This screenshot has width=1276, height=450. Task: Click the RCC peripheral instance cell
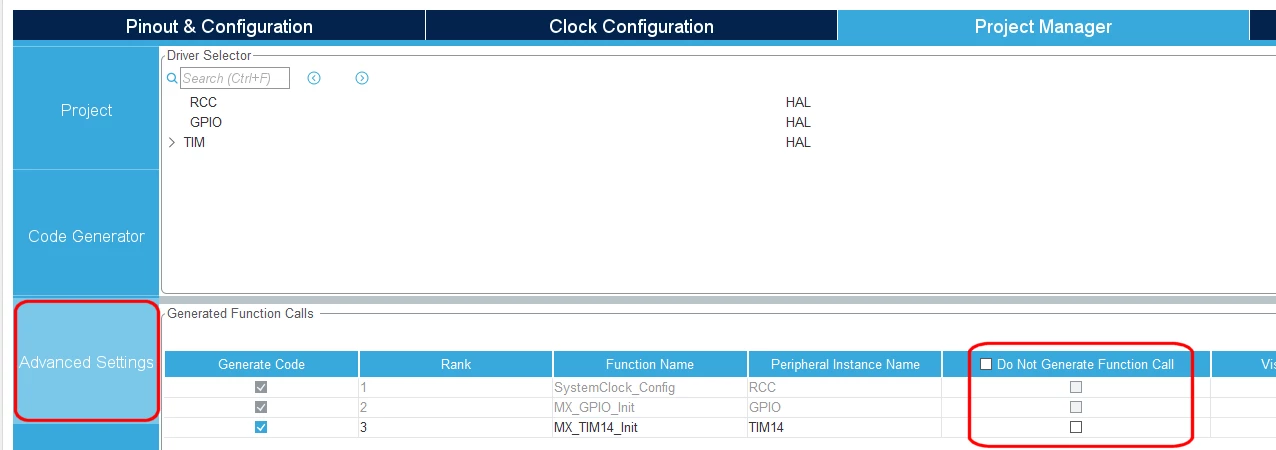coord(845,387)
